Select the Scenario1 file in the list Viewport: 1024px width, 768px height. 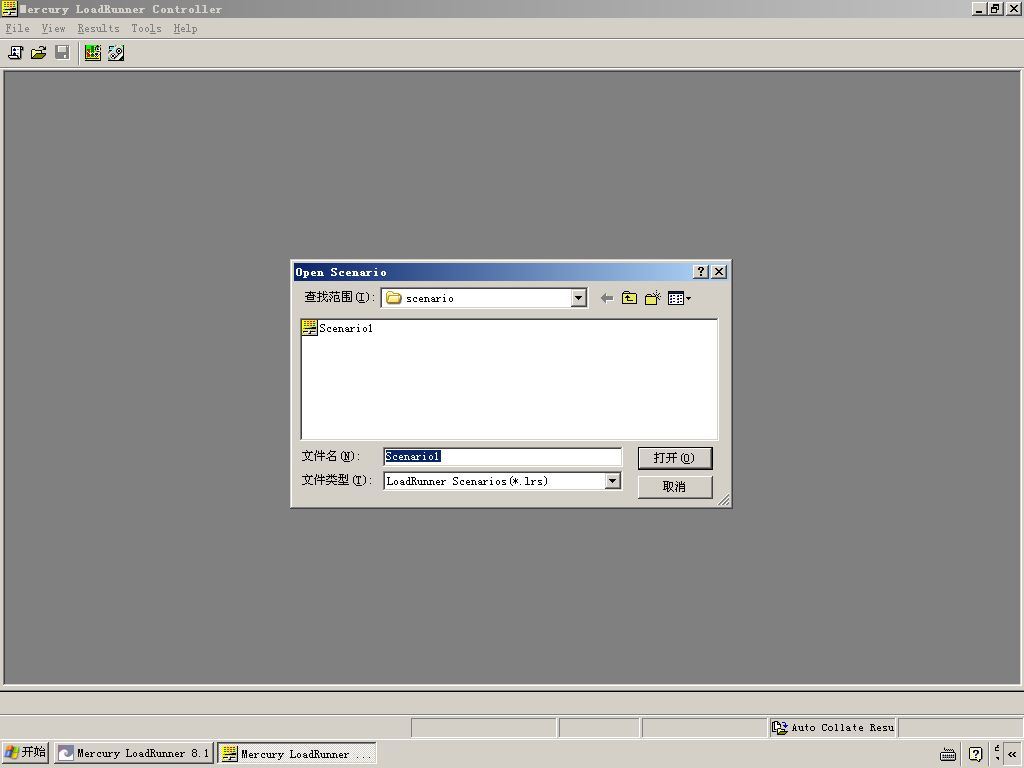tap(338, 328)
